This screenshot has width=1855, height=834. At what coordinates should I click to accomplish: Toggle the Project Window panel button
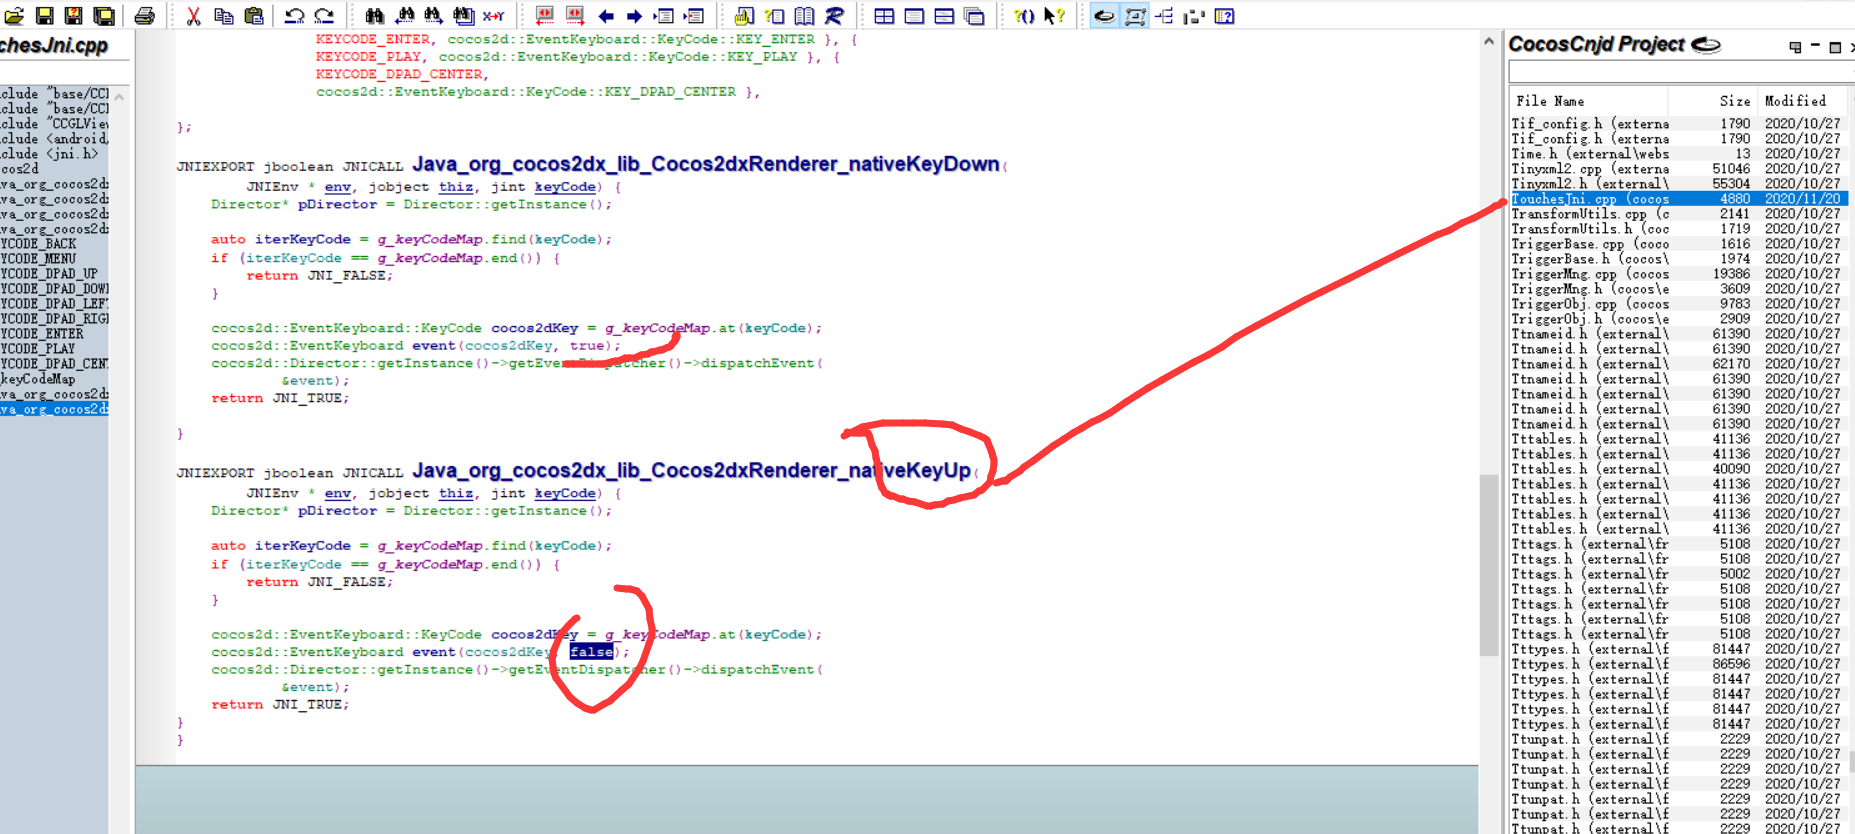point(1104,16)
